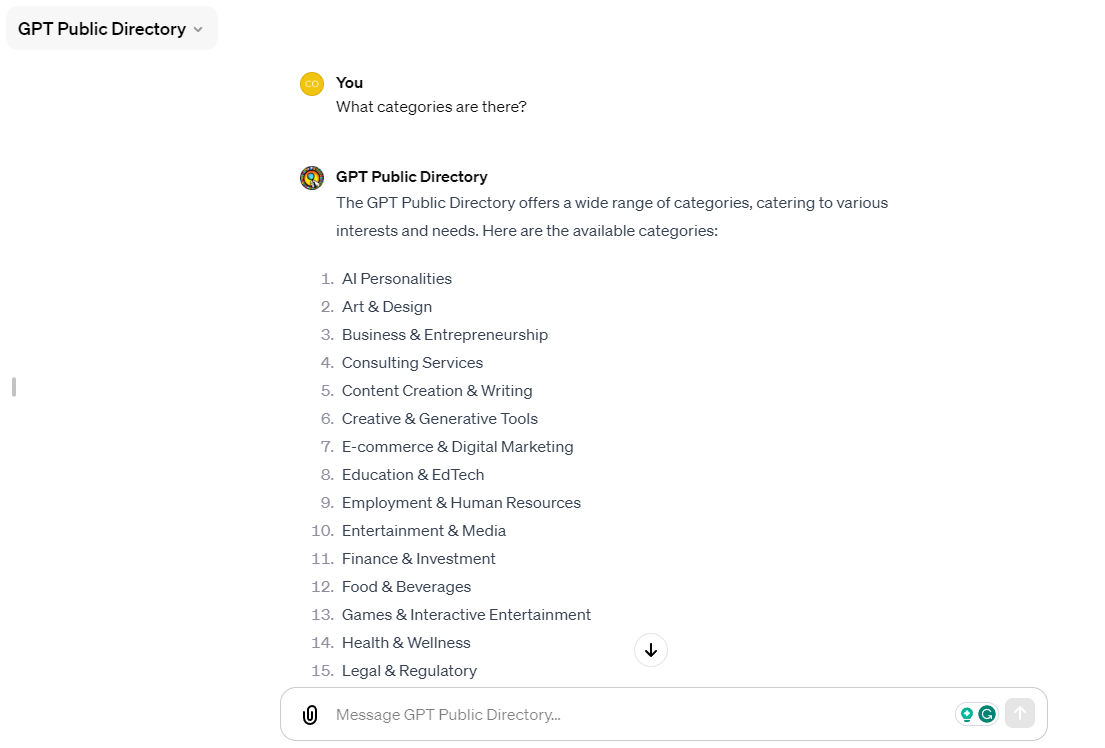Select the Art & Design category

pos(387,306)
